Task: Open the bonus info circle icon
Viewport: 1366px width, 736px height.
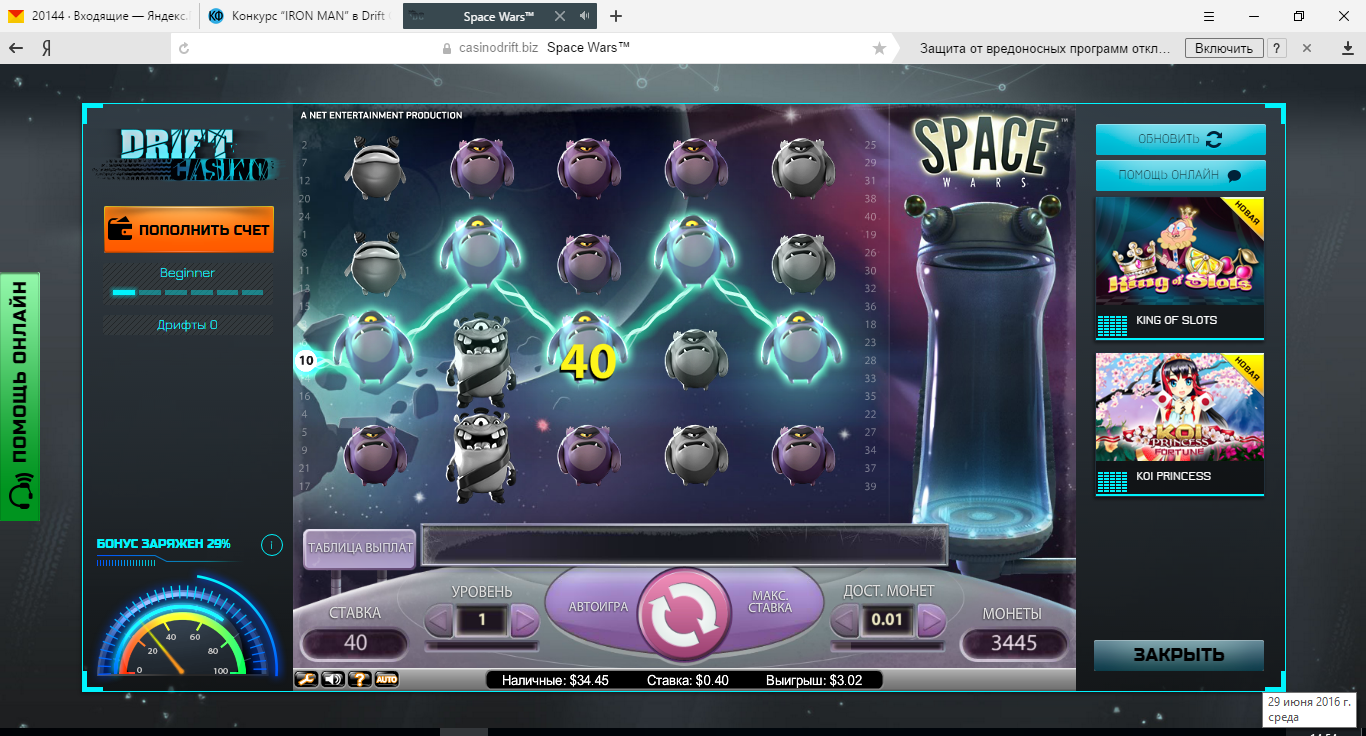Action: click(271, 545)
